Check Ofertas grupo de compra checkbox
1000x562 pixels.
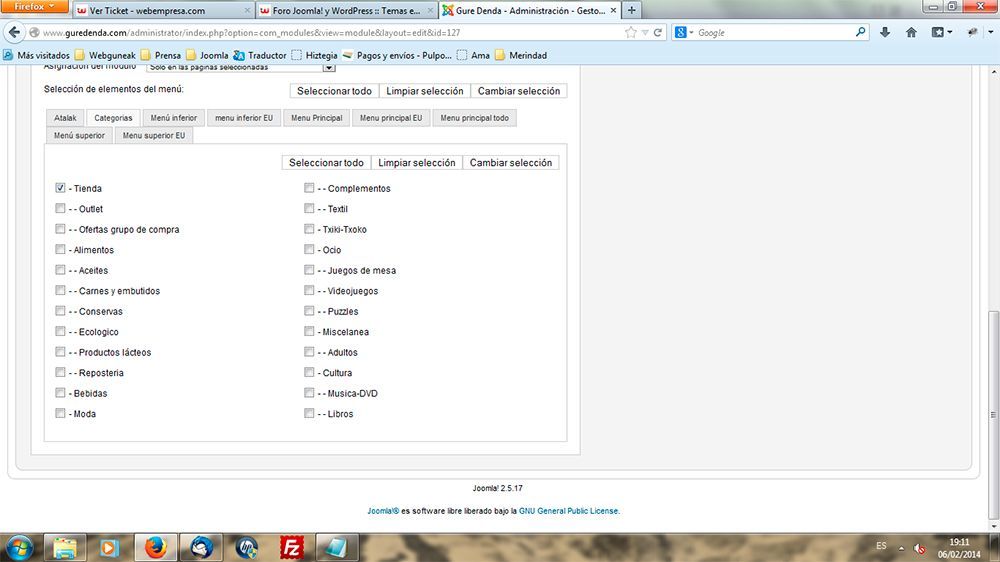pos(60,229)
